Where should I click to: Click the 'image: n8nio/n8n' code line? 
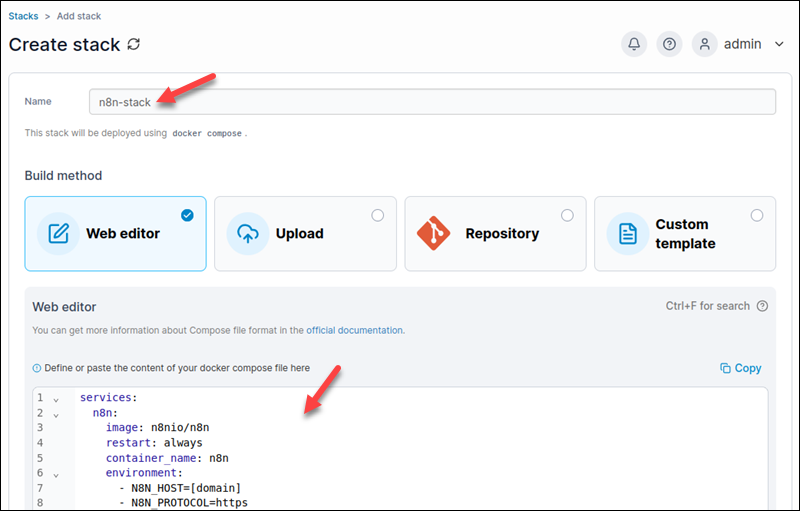[158, 427]
